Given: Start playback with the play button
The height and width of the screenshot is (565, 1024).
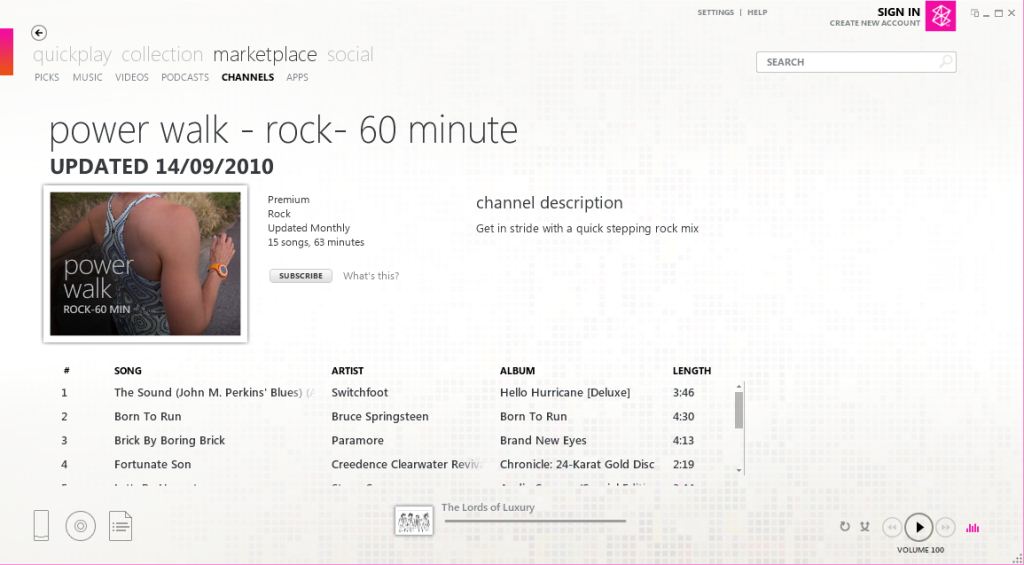Looking at the screenshot, I should tap(919, 527).
